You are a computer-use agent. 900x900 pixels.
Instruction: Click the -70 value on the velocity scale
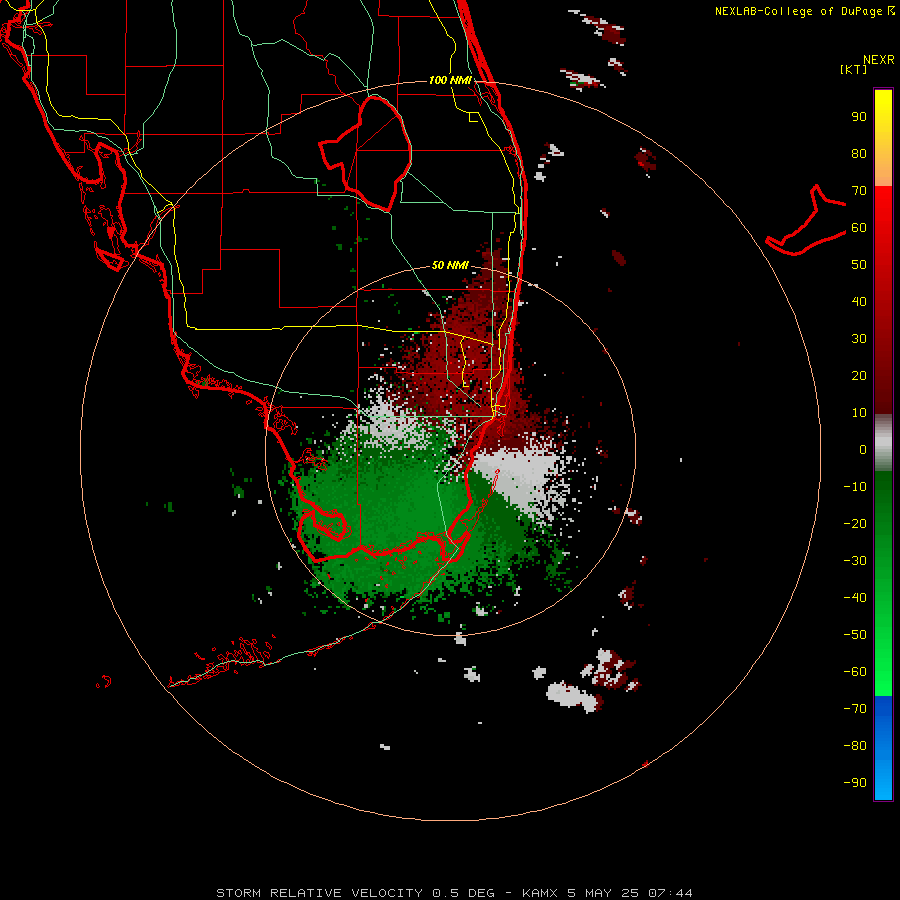(x=855, y=709)
